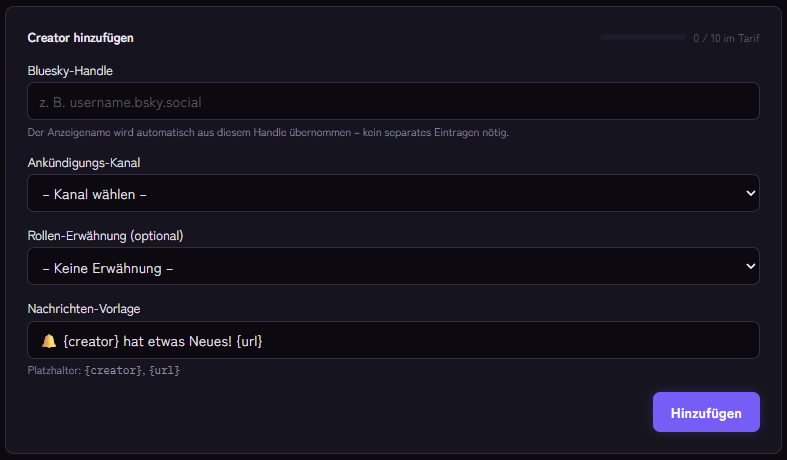Focus the Nachrichten-Vorlage text field

(x=393, y=340)
